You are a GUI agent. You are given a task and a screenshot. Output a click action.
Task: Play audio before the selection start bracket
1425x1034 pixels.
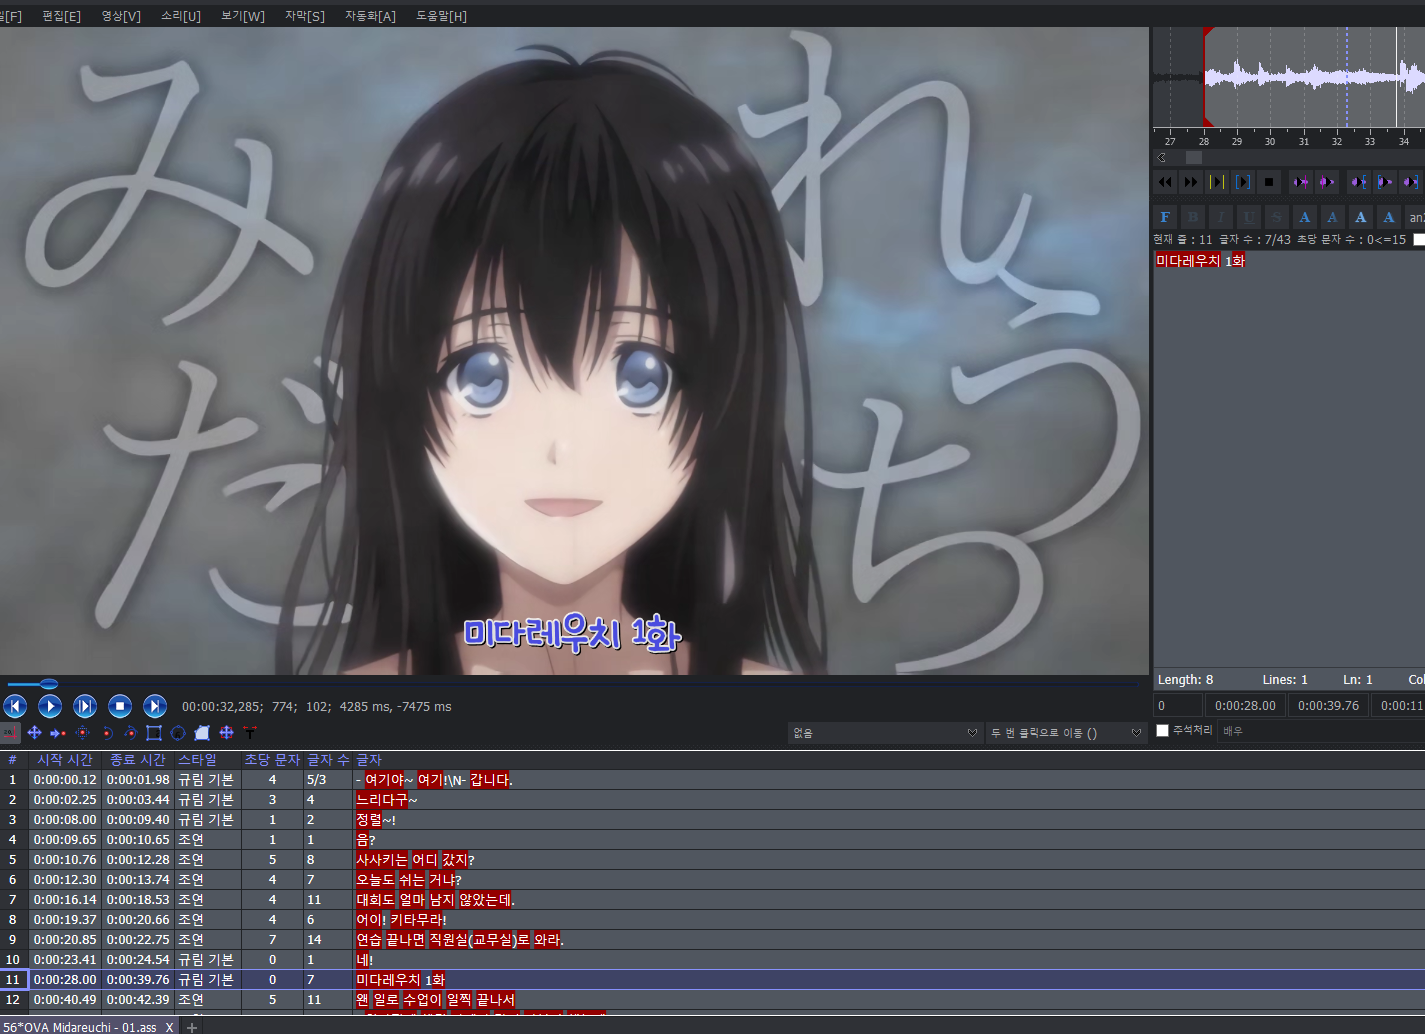(x=1358, y=182)
